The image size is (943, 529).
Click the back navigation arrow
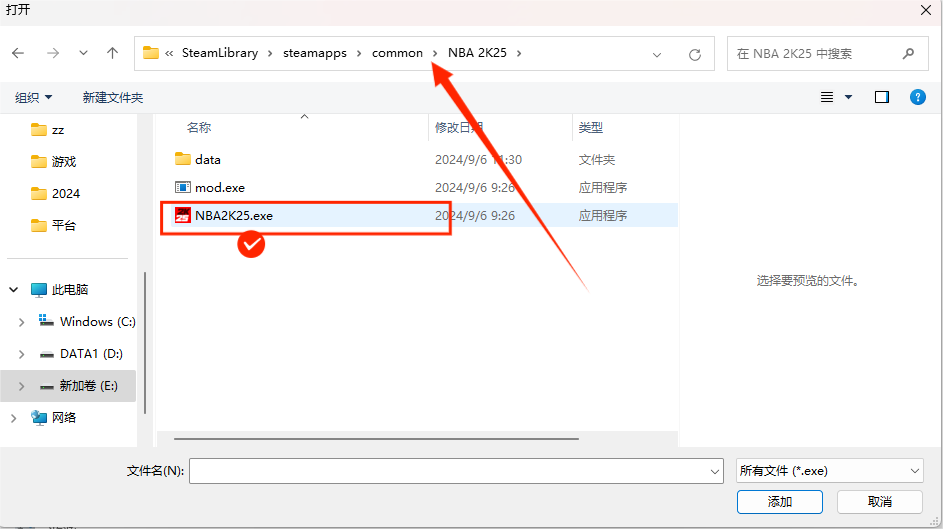click(x=18, y=53)
